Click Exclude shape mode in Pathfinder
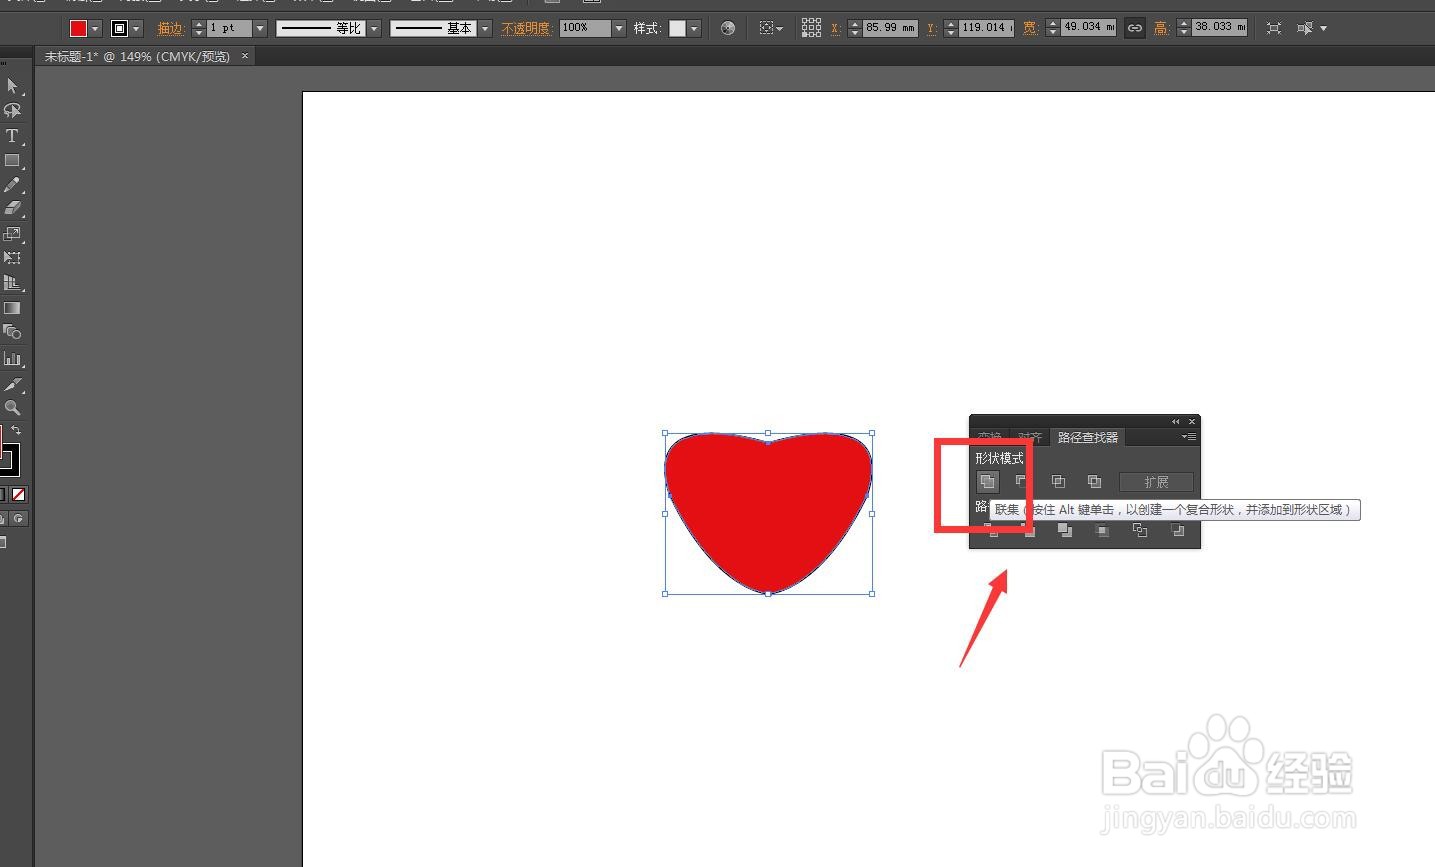Screen dimensions: 1435x867 (x=1094, y=482)
